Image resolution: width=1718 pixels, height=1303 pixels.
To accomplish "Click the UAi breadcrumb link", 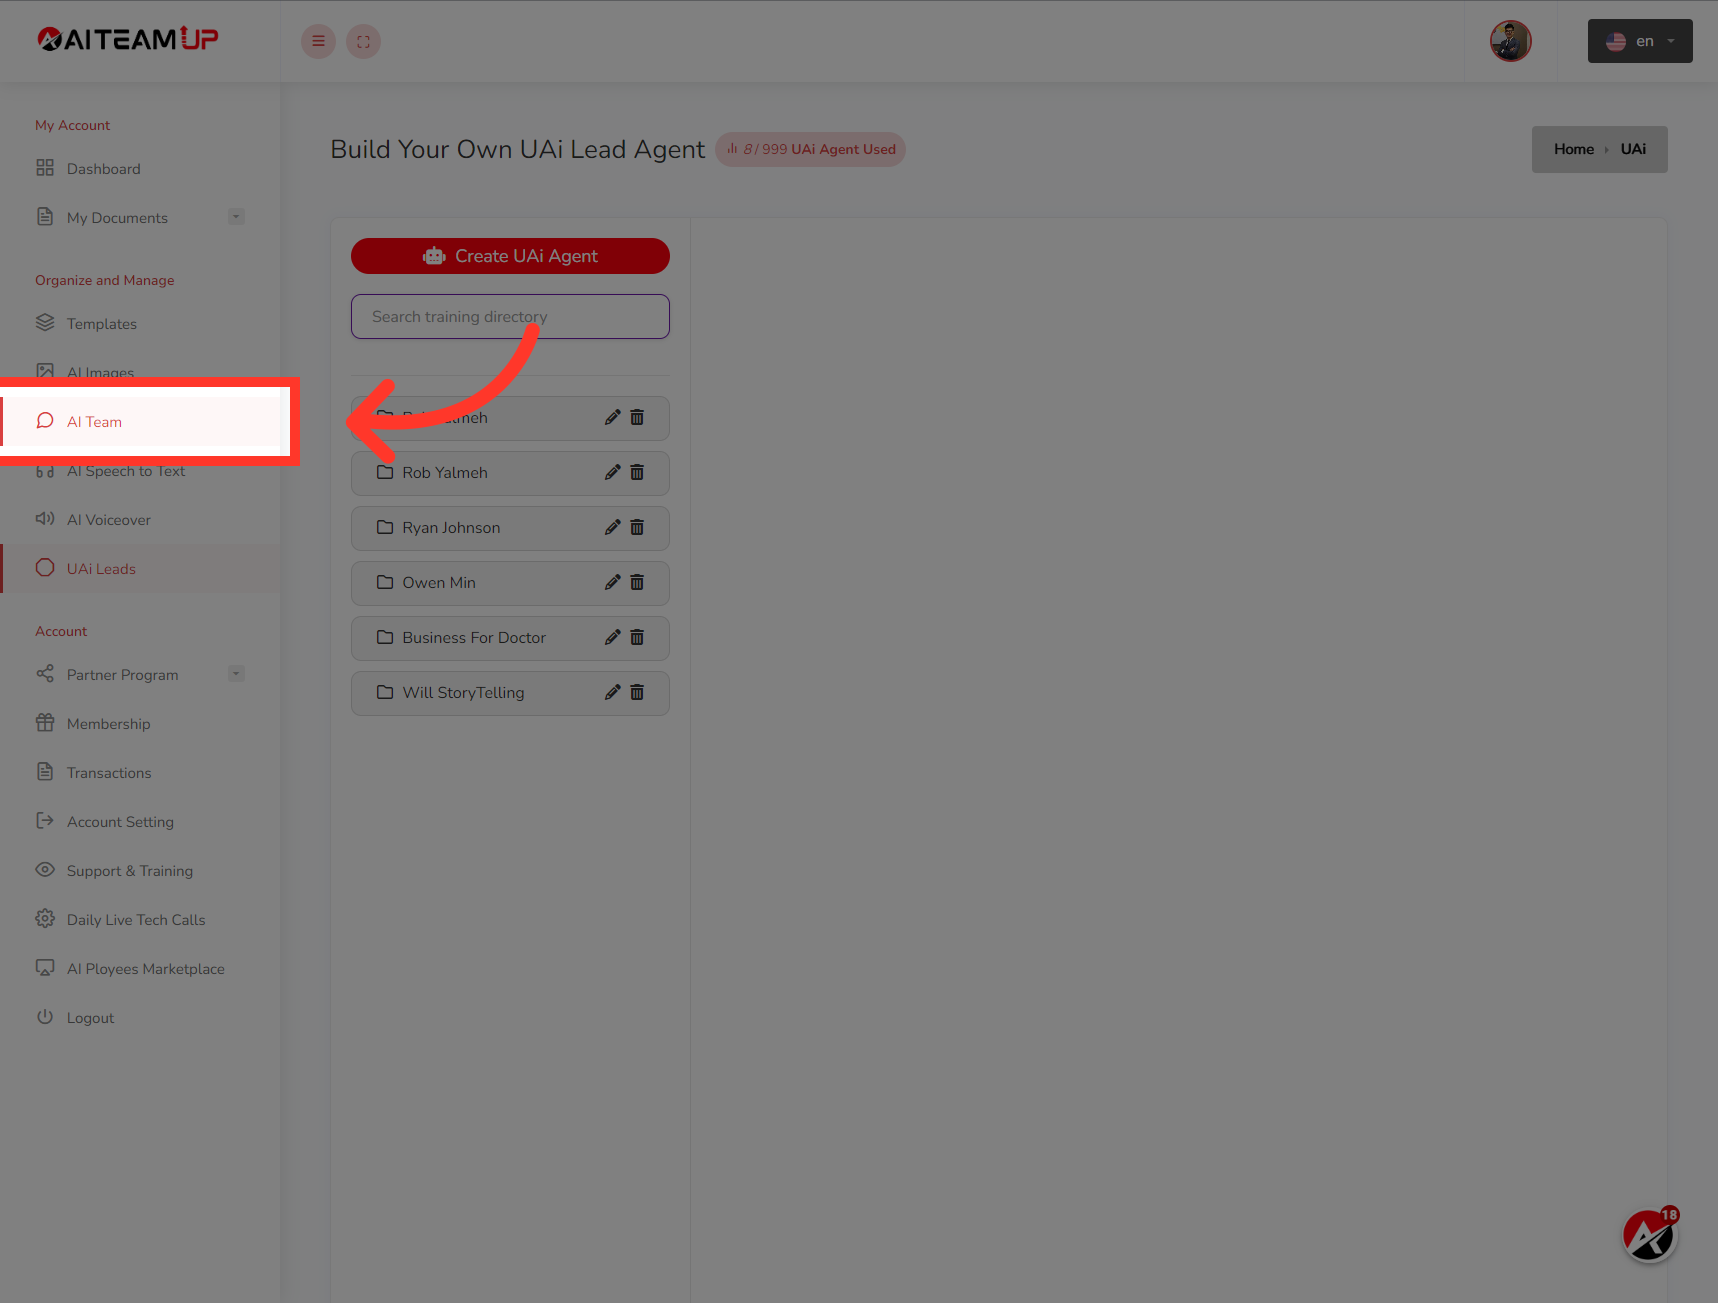I will pos(1633,149).
